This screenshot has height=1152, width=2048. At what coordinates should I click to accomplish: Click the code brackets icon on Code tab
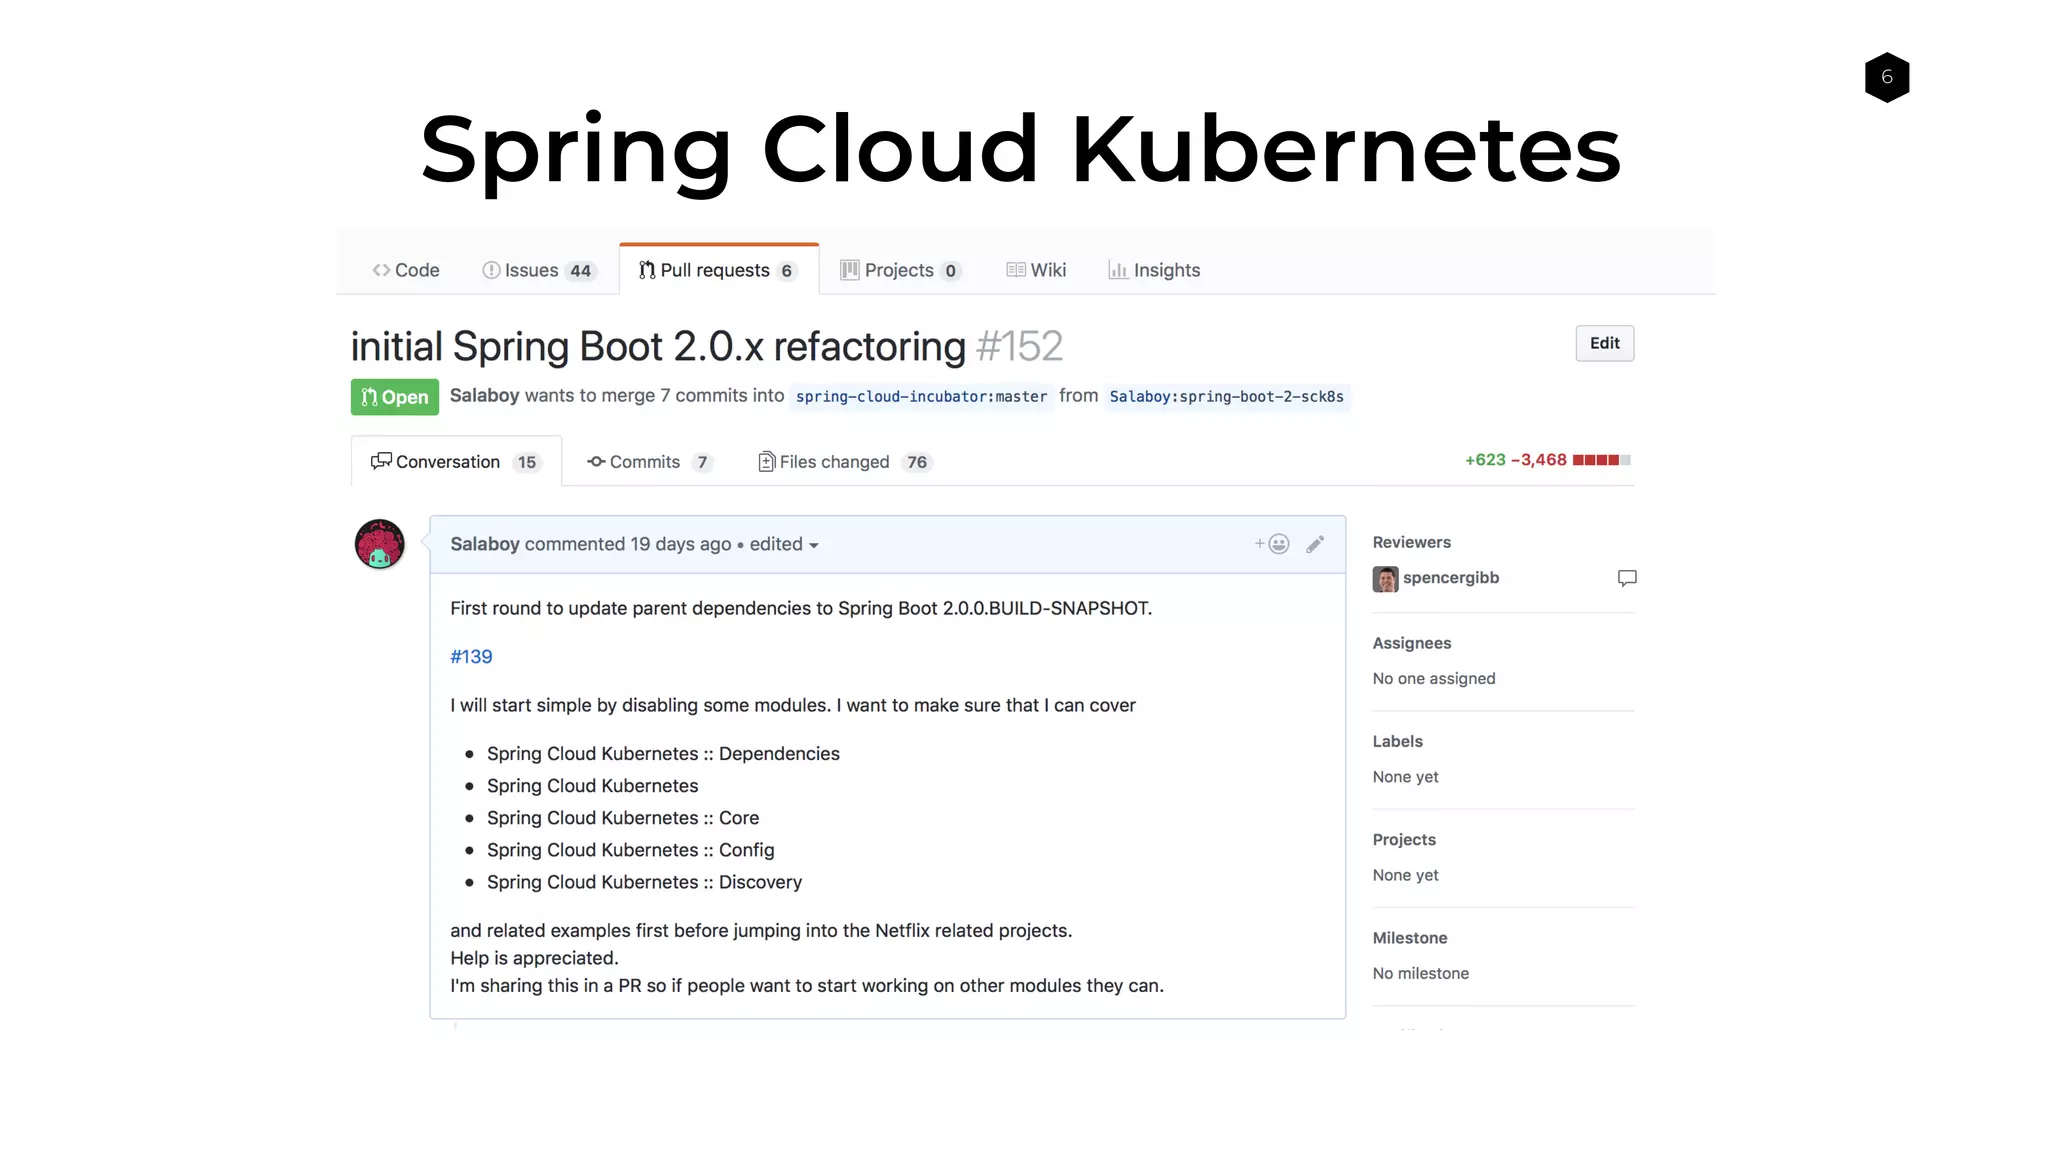coord(381,270)
